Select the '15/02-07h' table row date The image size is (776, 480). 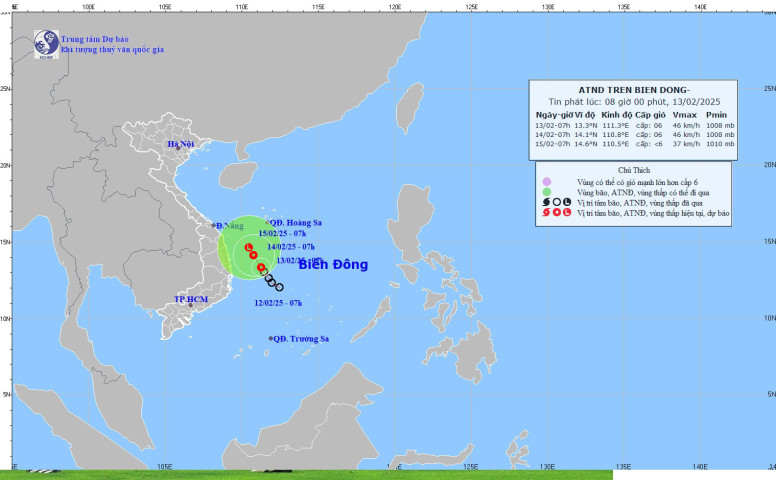[552, 144]
